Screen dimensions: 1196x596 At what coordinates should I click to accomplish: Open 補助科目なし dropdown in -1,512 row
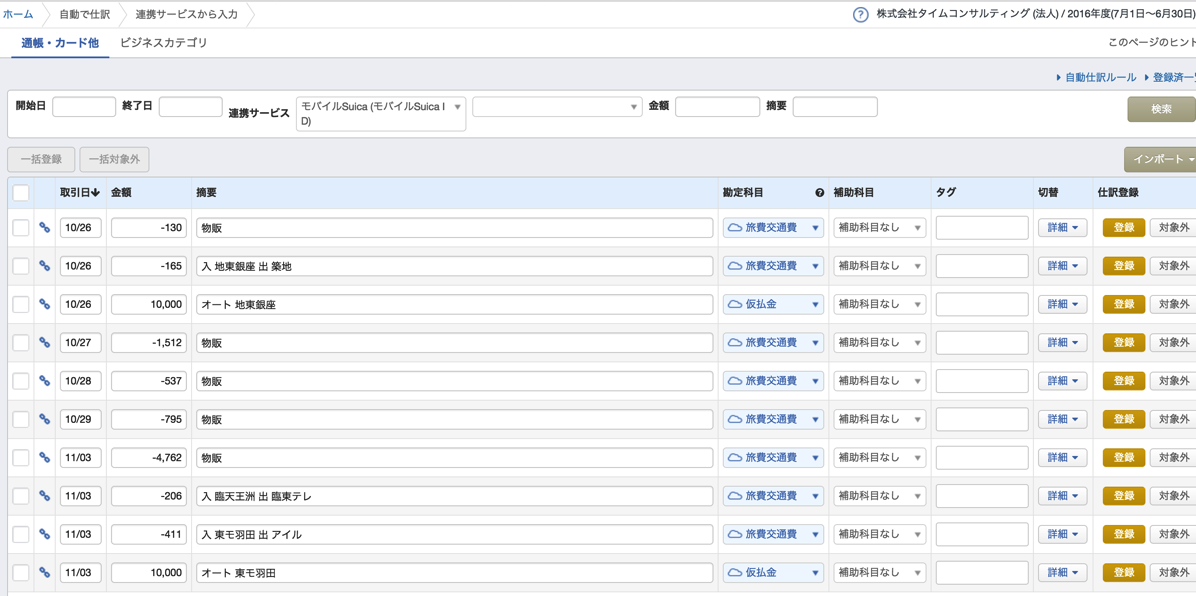(879, 343)
